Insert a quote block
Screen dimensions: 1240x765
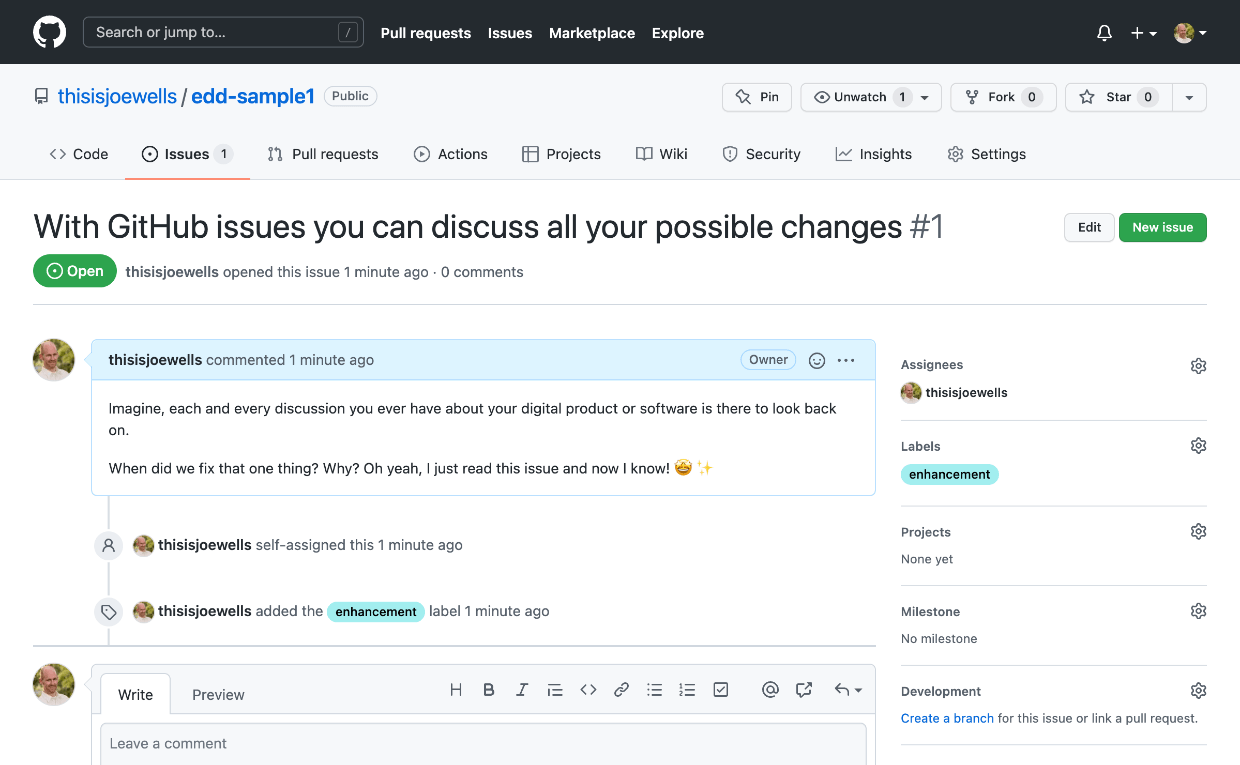(555, 690)
